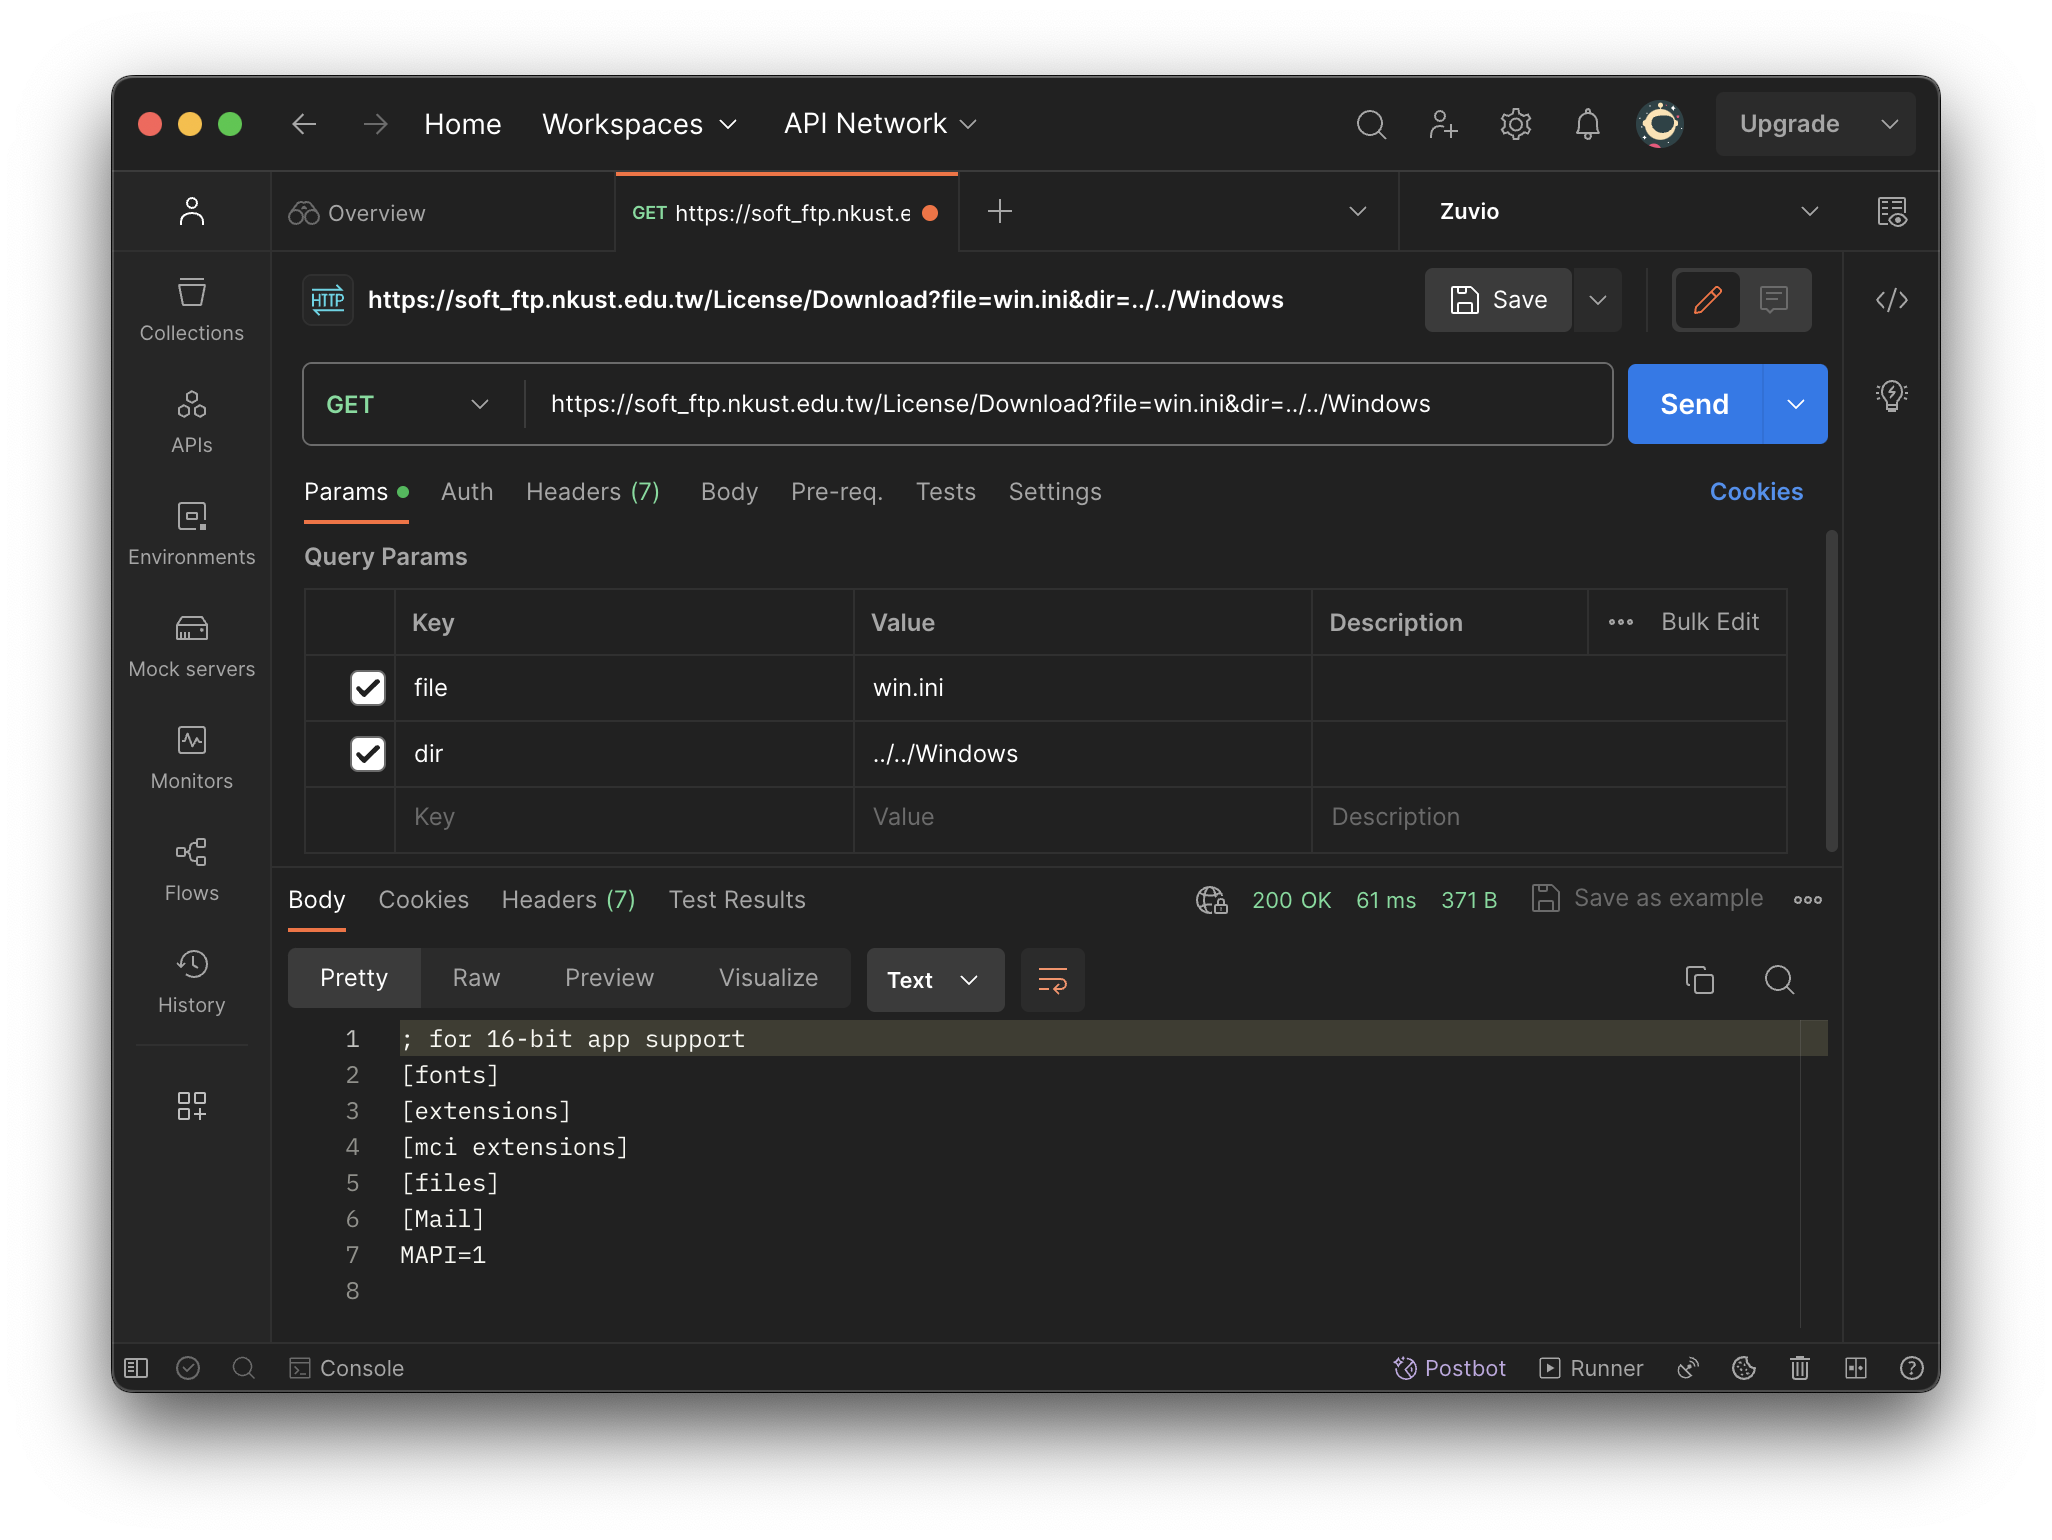Open the tab list chevron
The image size is (2052, 1540).
[x=1357, y=211]
